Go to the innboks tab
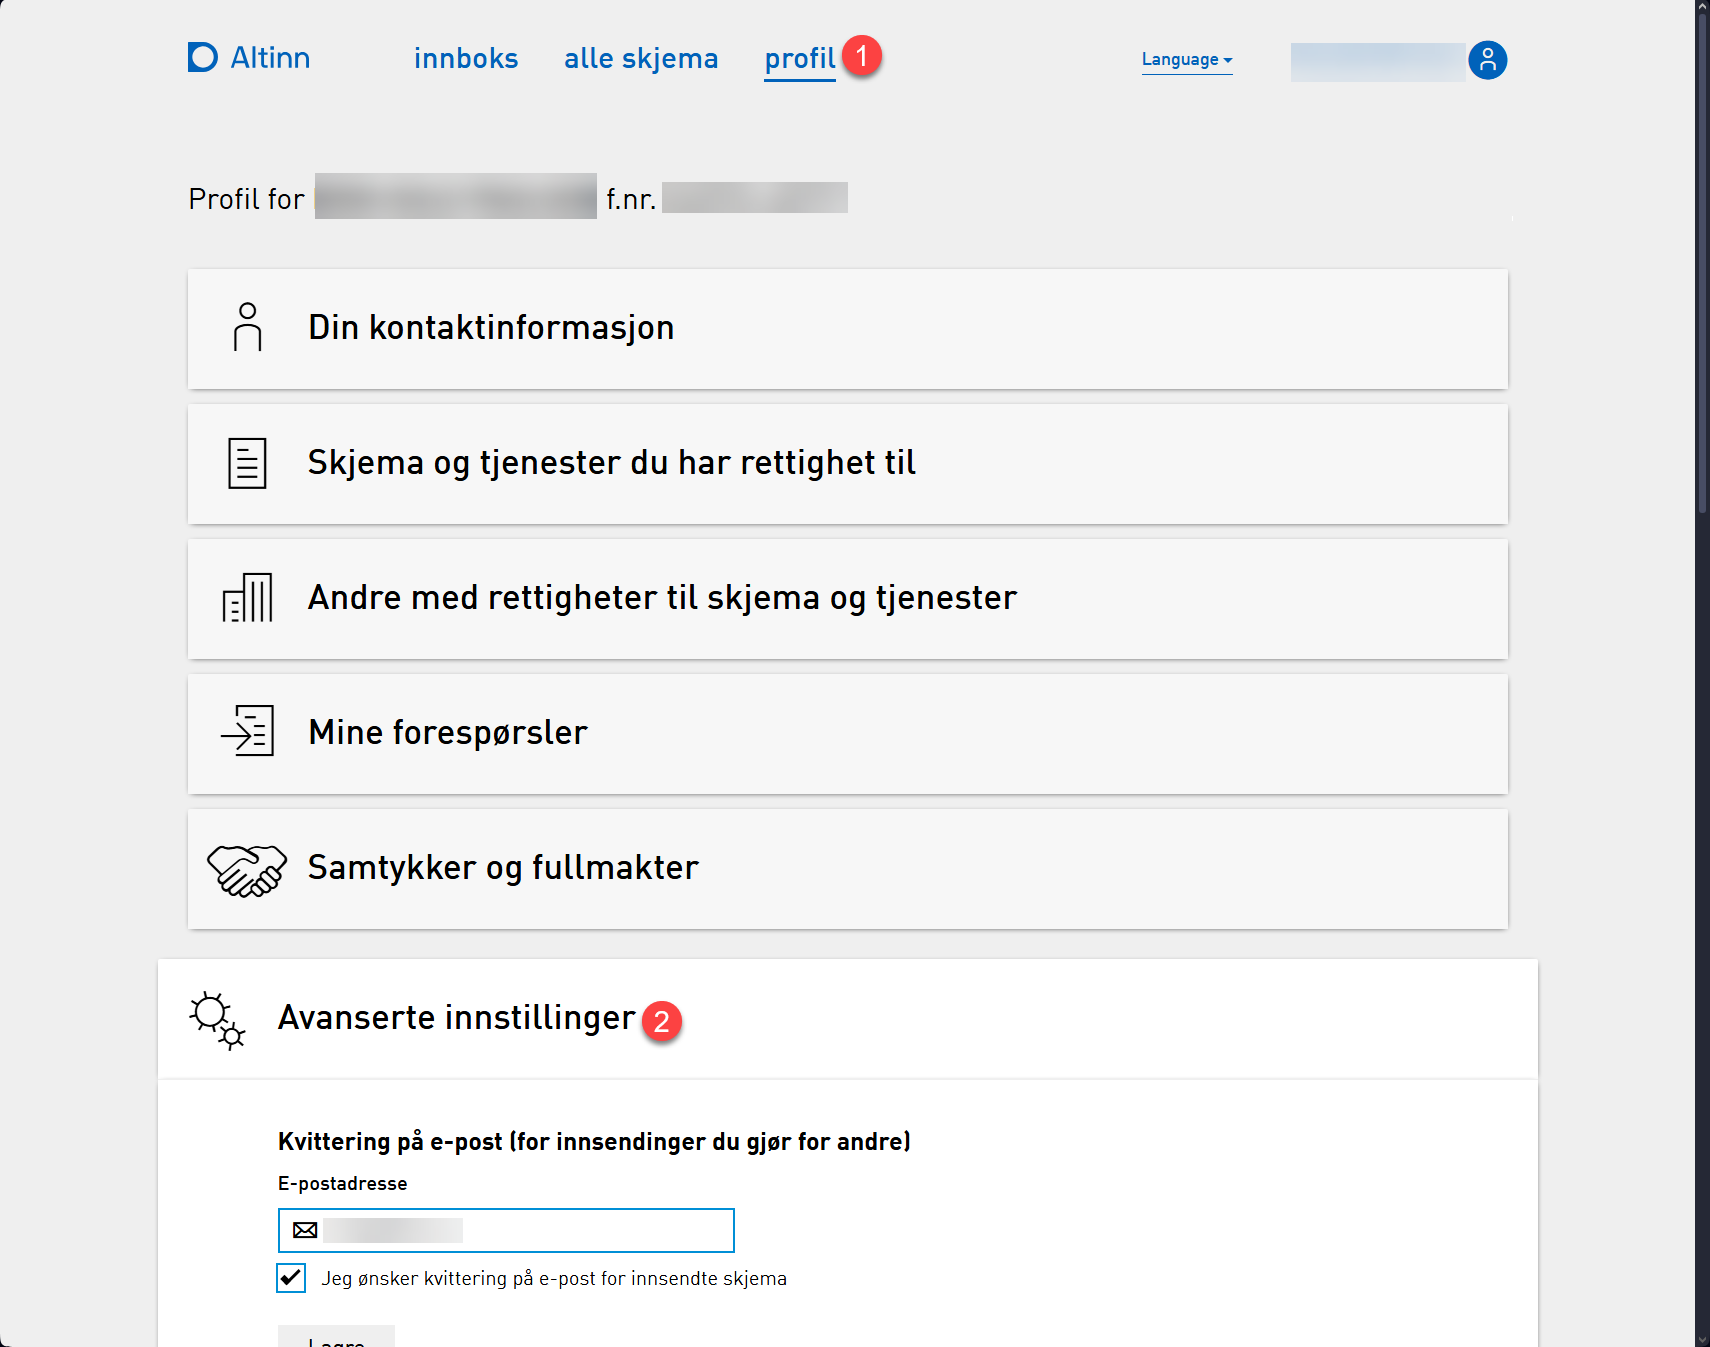Screen dimensions: 1710x1347 (466, 59)
